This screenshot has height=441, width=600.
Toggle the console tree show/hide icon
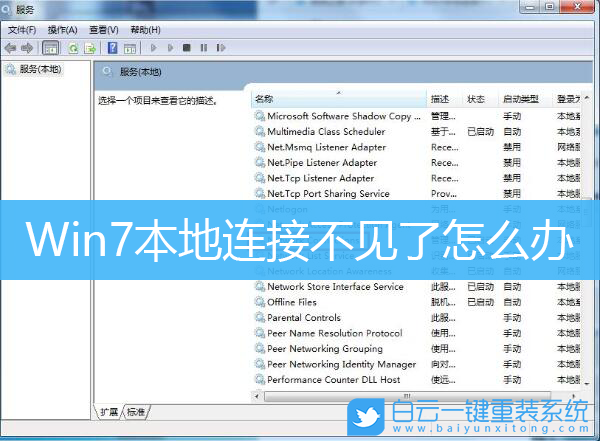(51, 48)
